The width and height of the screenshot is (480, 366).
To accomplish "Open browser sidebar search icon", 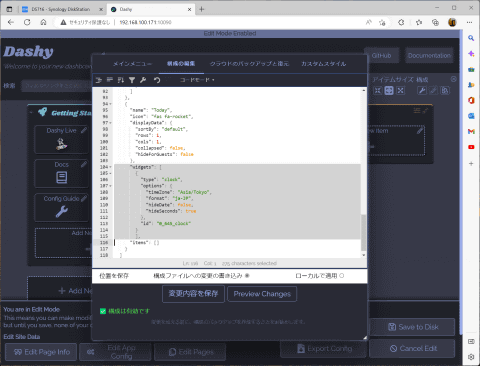I will [x=471, y=38].
